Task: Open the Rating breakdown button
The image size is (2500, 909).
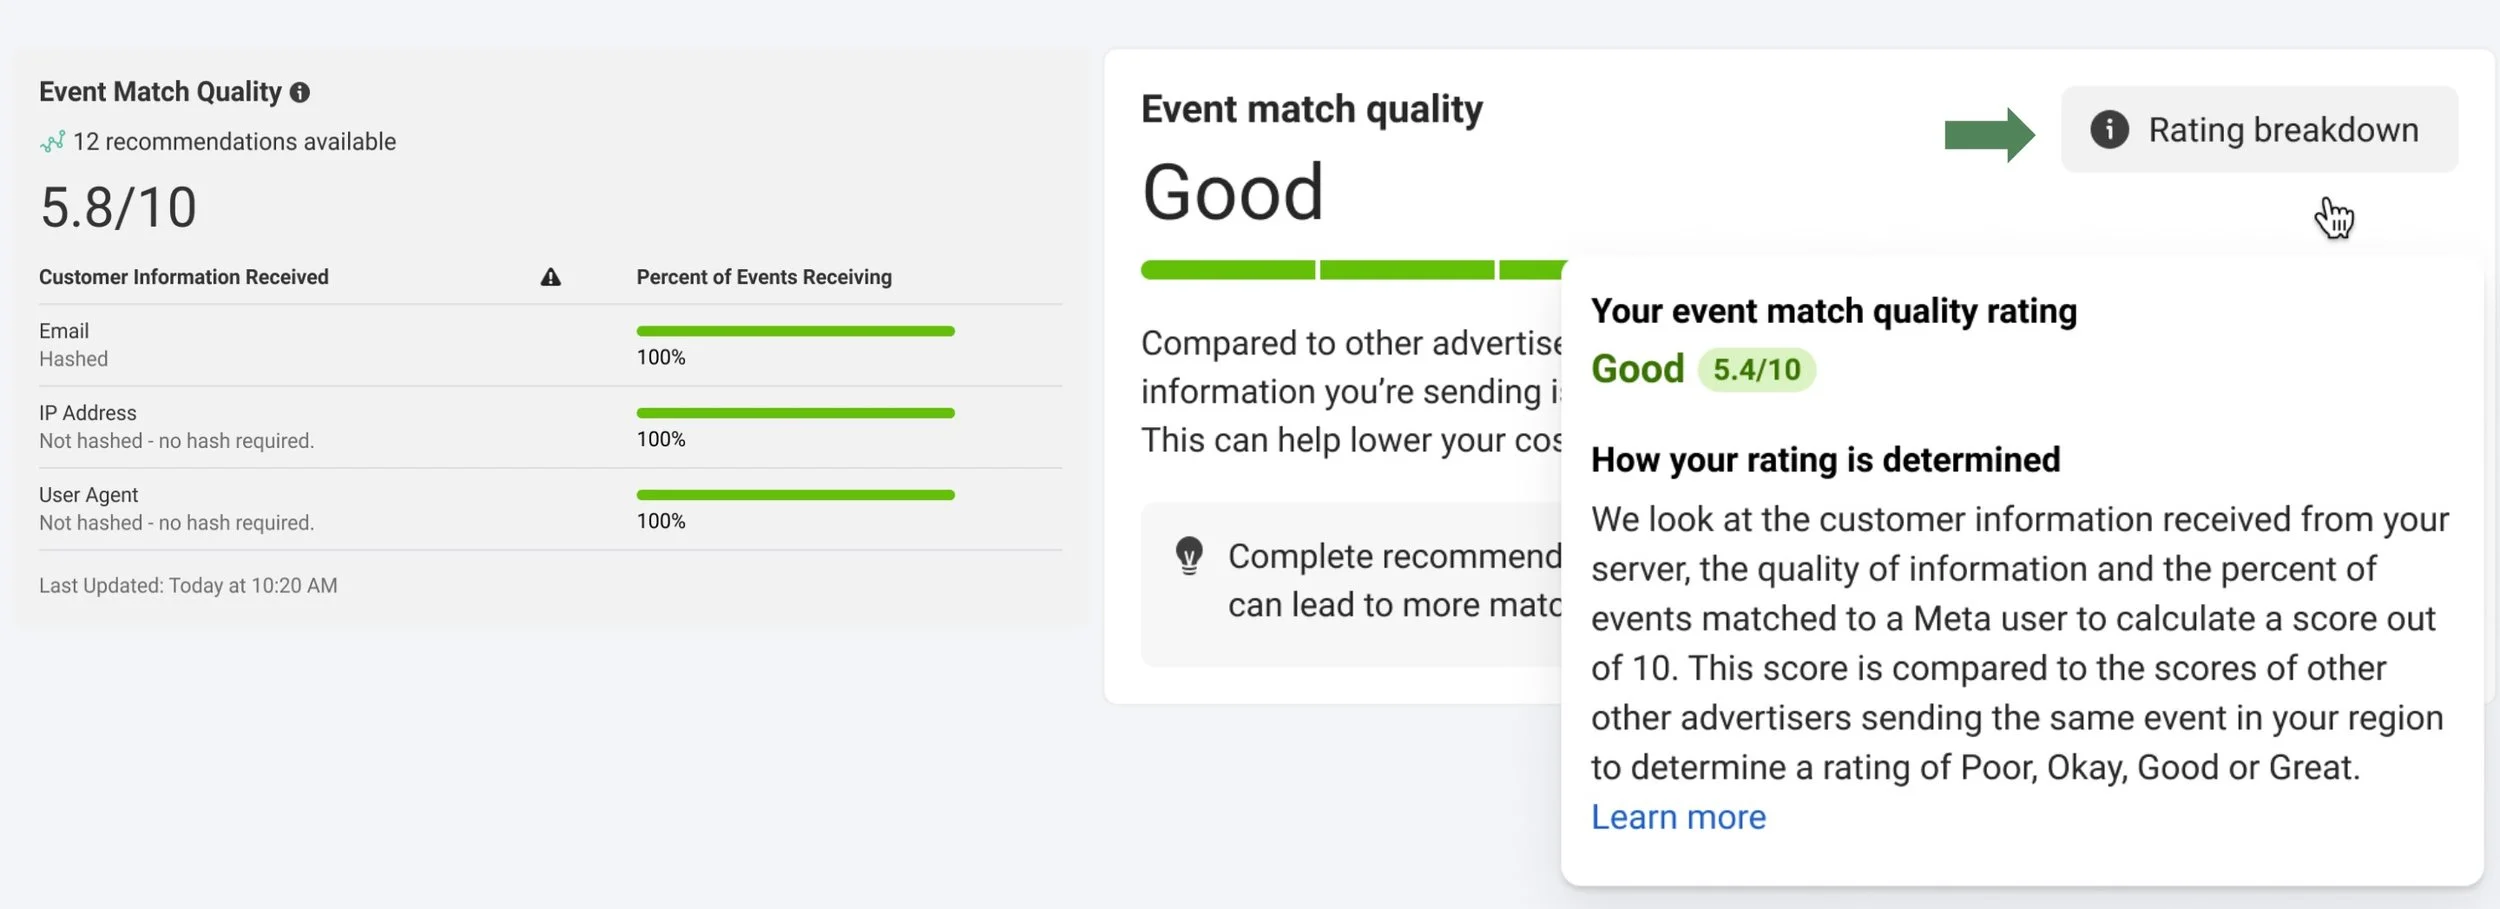Action: point(2259,130)
